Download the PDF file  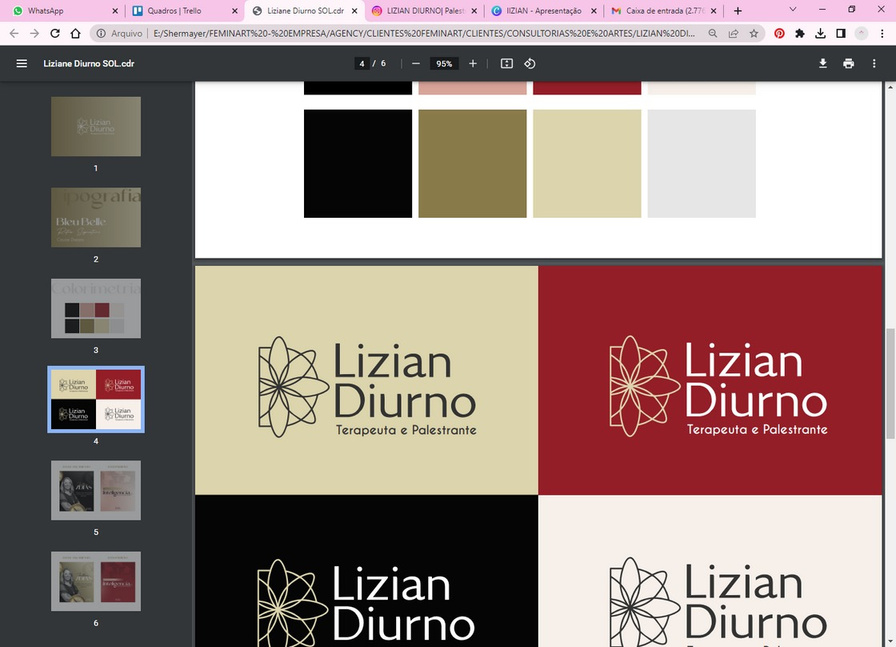tap(823, 63)
